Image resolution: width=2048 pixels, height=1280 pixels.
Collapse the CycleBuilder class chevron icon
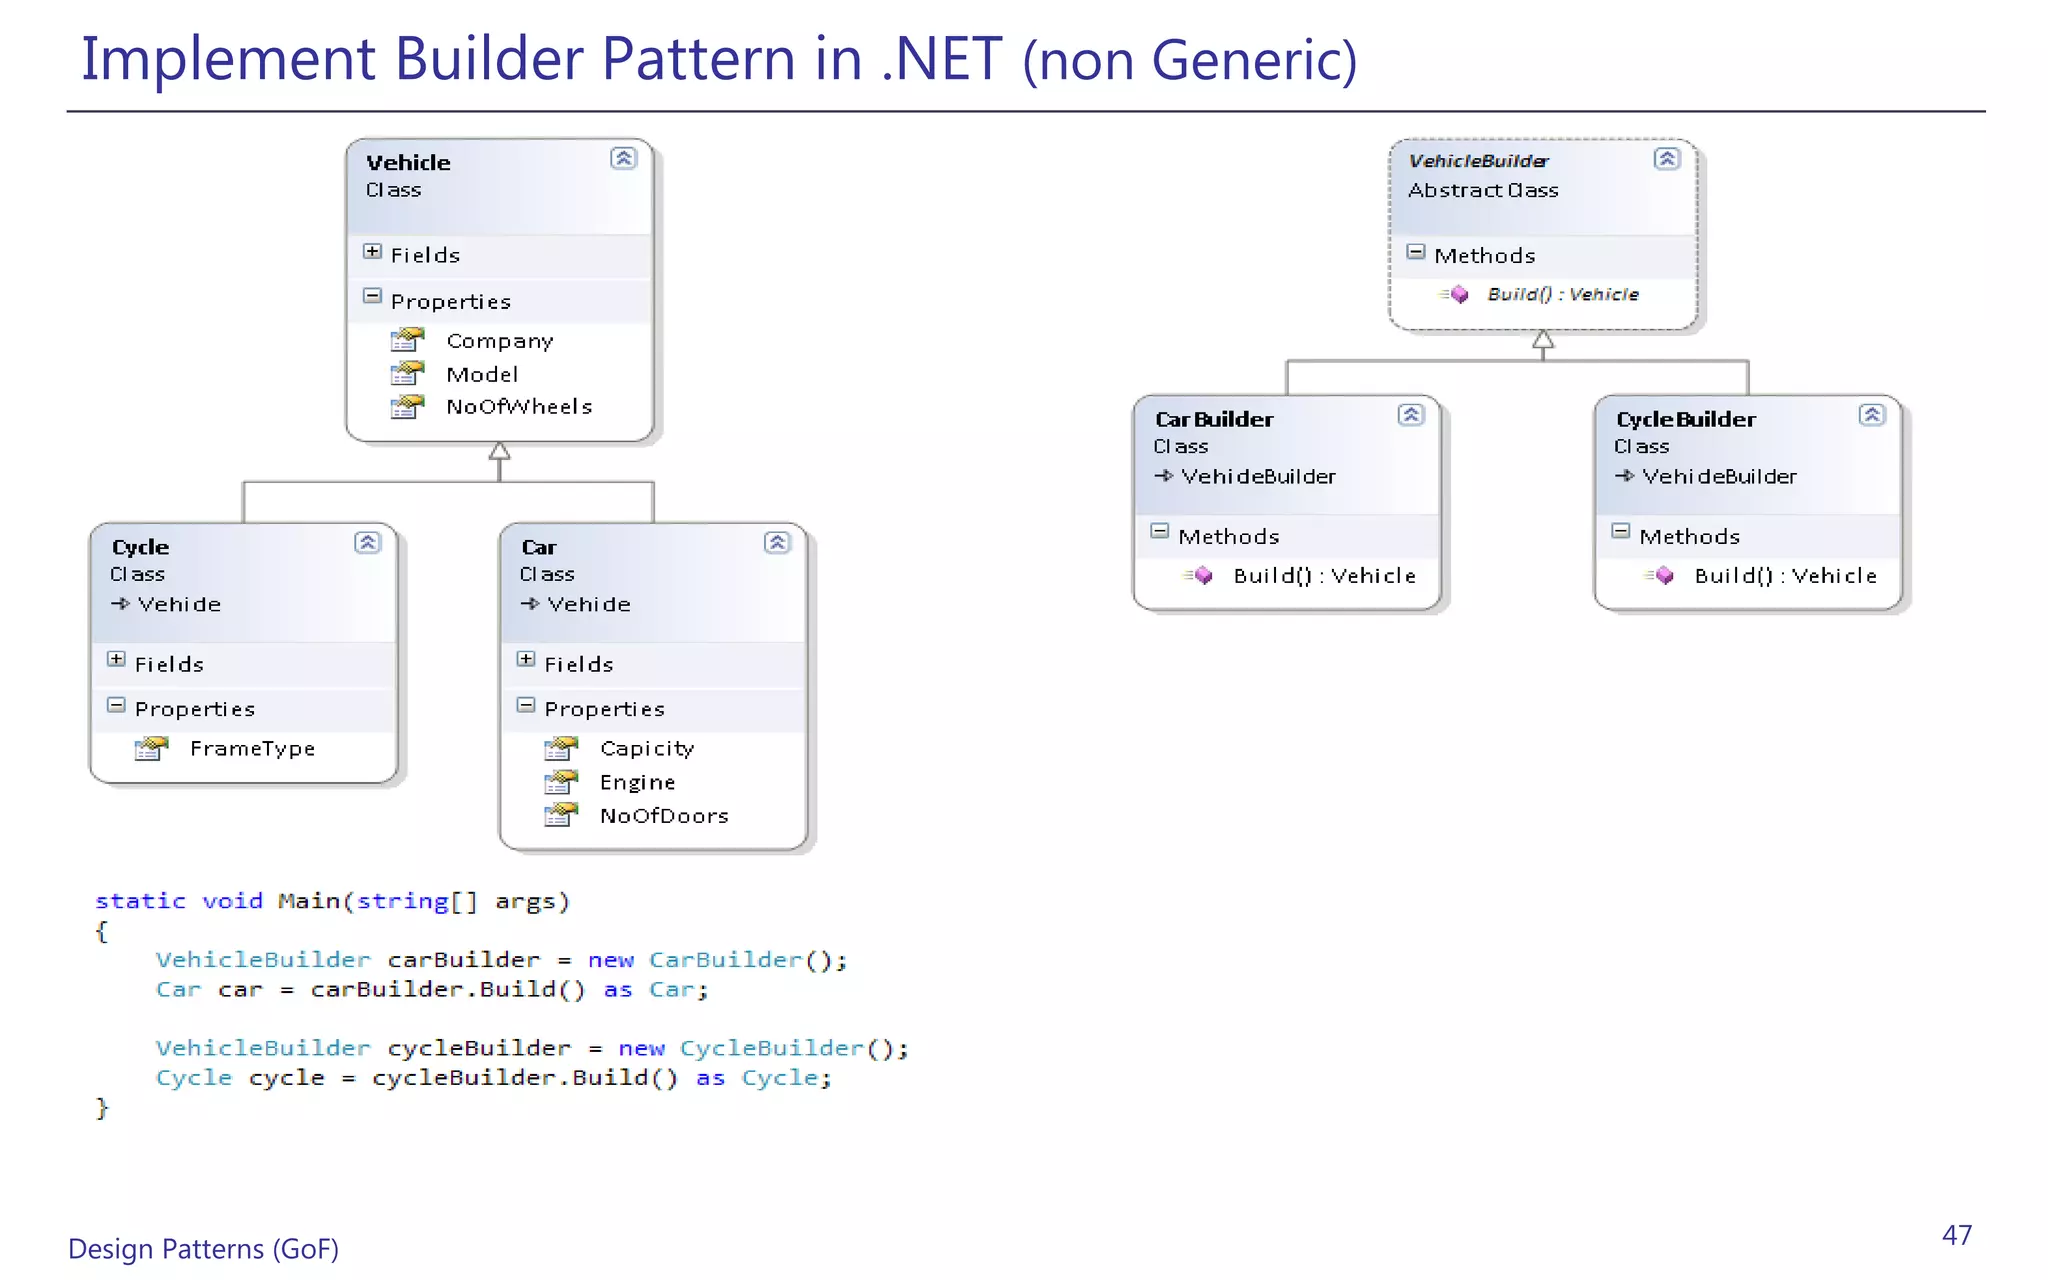[1871, 414]
